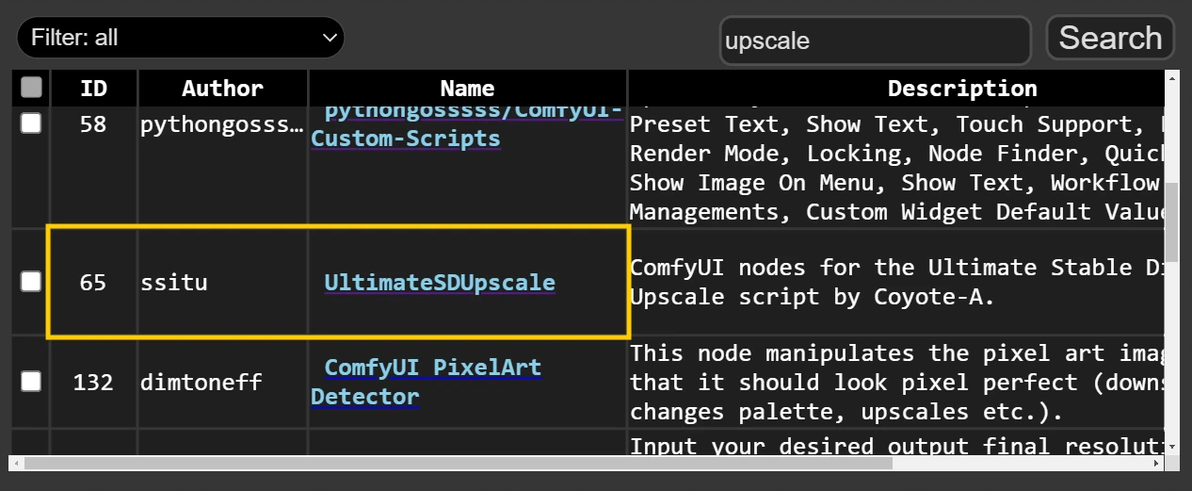Click the Name column header
The width and height of the screenshot is (1192, 491).
[467, 88]
